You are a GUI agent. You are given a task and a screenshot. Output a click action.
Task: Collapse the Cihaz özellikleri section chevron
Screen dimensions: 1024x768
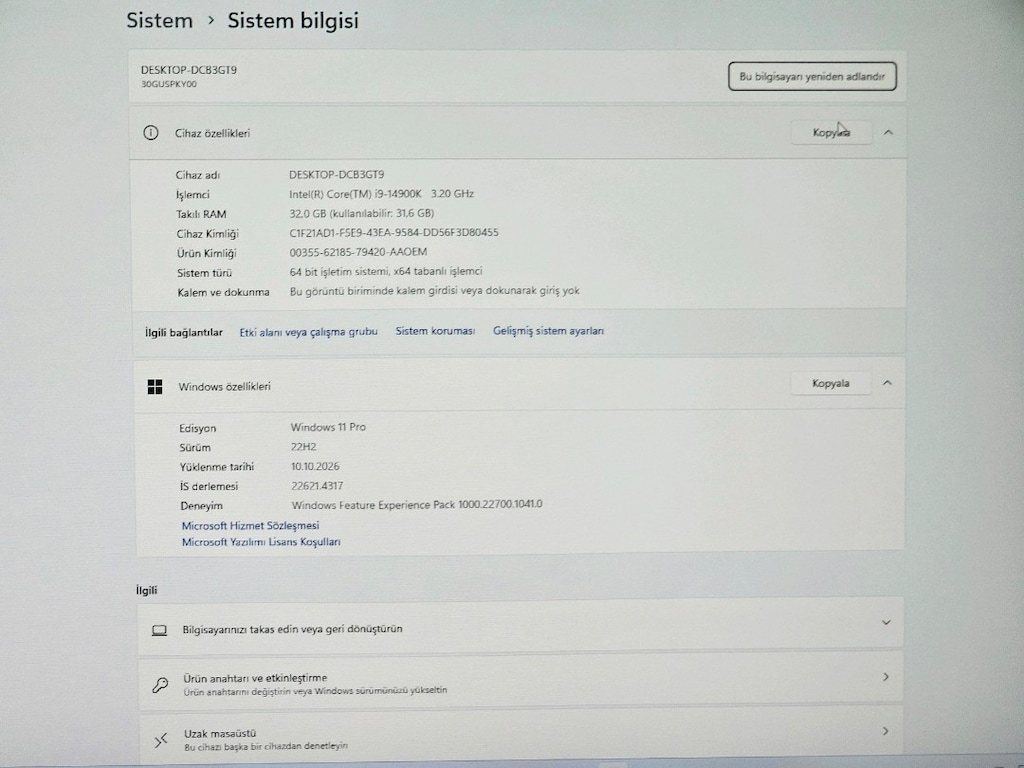coord(888,133)
